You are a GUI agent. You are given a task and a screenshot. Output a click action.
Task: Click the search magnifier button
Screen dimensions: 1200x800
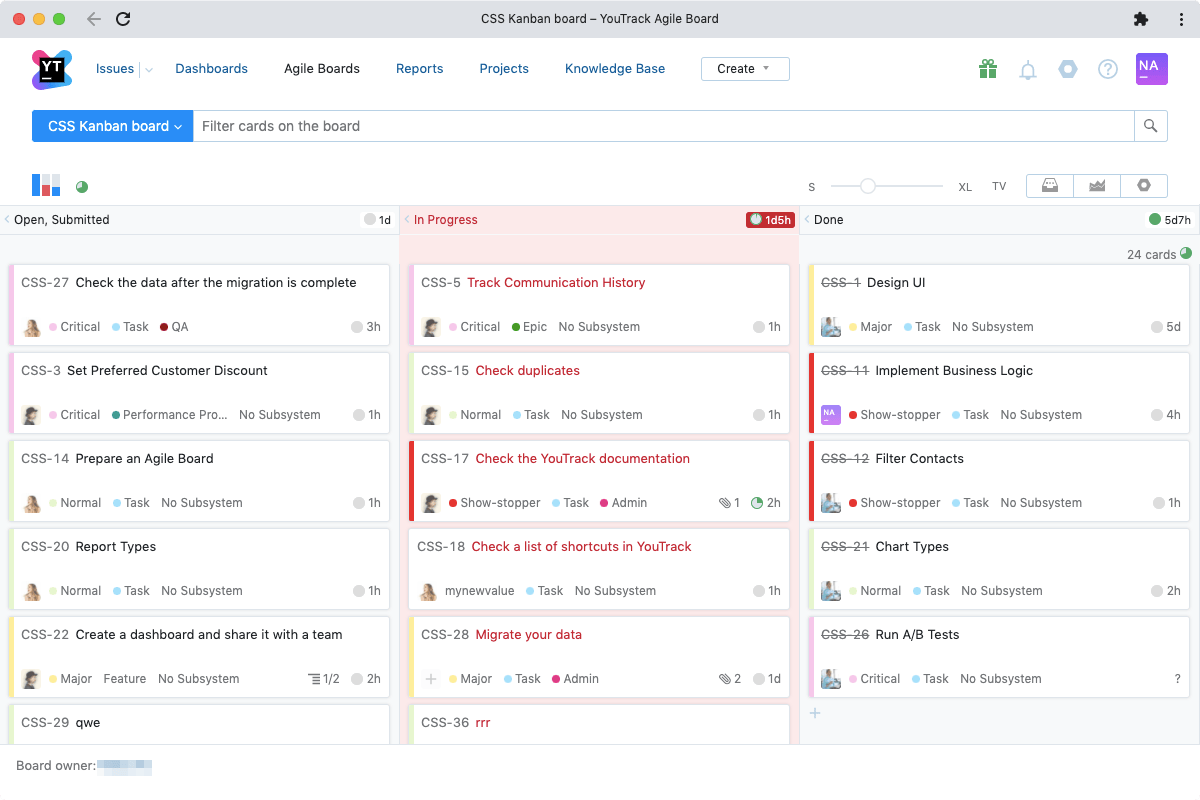point(1150,126)
